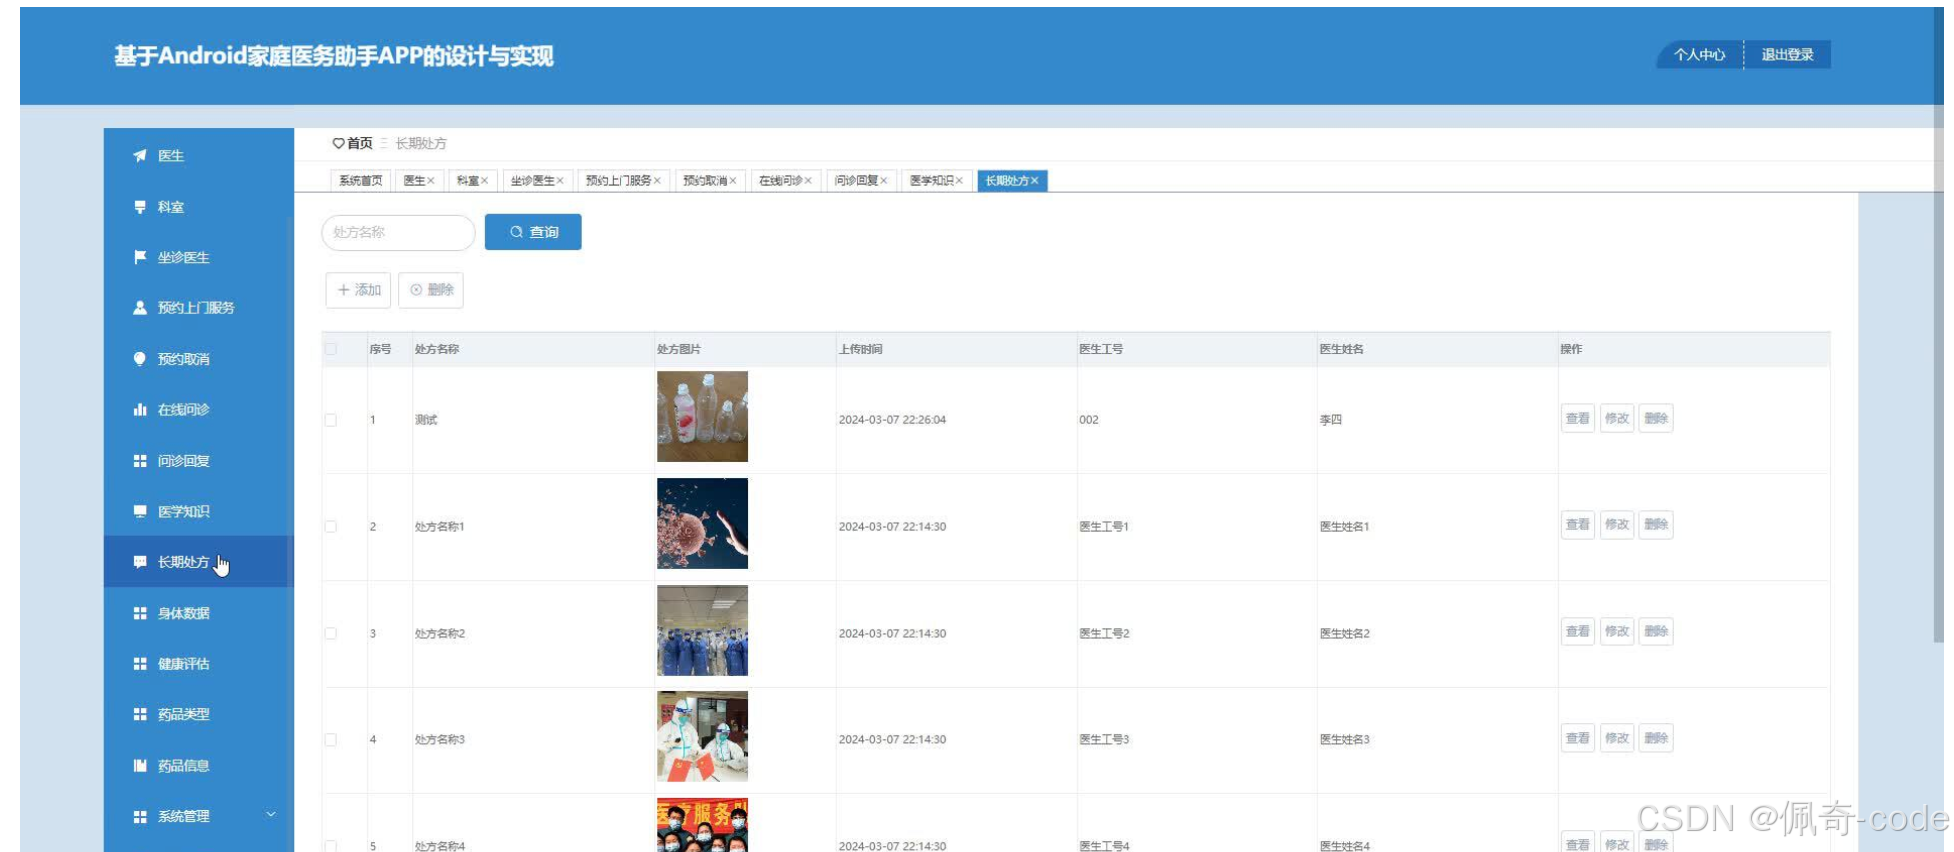Screen dimensions: 1954x852
Task: Click 修改 for the 处方名称2 row
Action: [1617, 632]
